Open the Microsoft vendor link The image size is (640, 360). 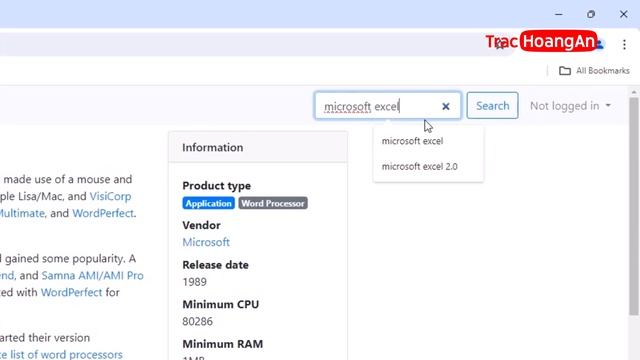click(x=206, y=242)
